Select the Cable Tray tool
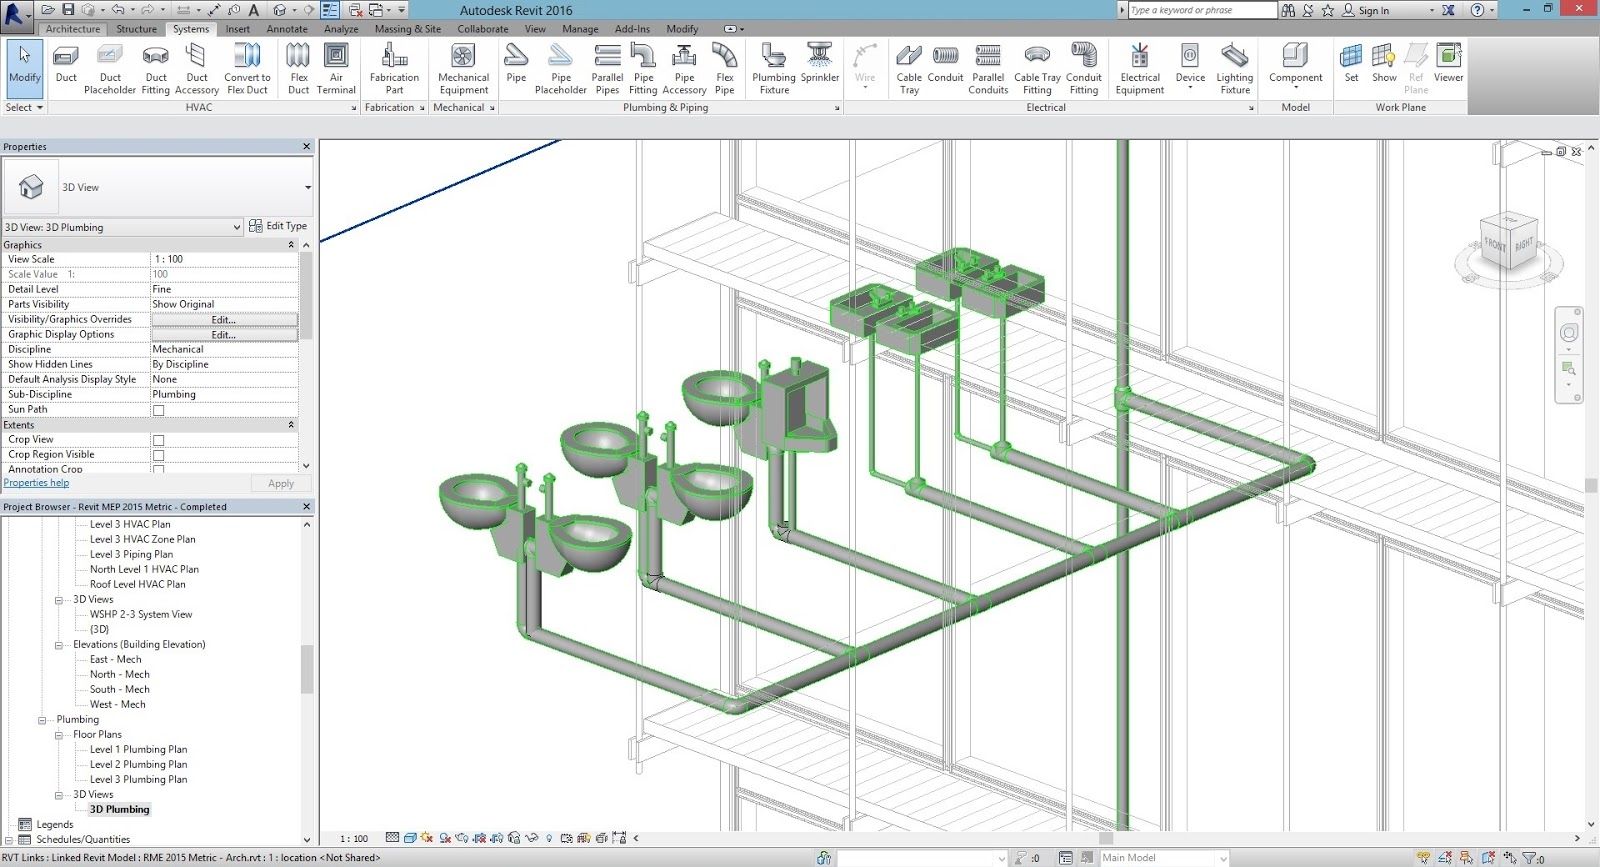This screenshot has height=867, width=1600. point(909,68)
